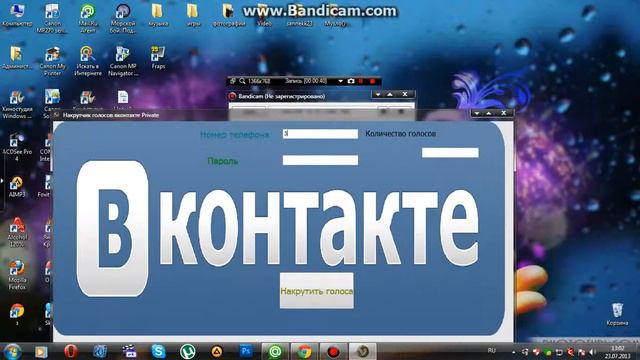This screenshot has width=640, height=360.
Task: Launch the Fraps desktop shortcut
Action: tap(158, 58)
